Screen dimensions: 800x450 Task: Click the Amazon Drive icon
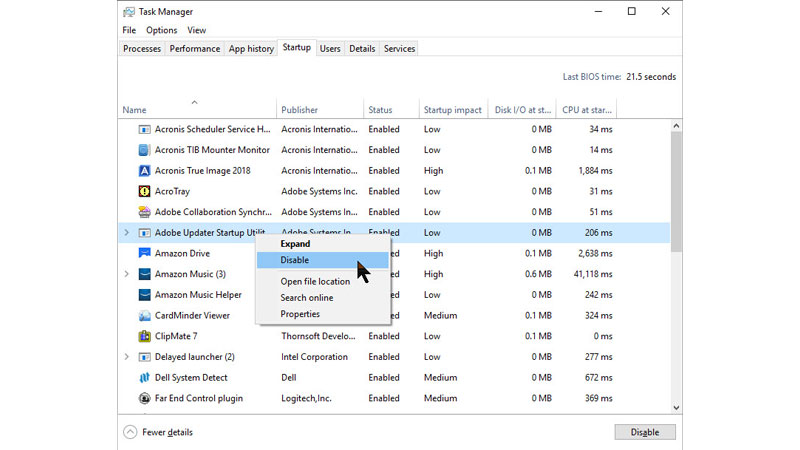pos(144,254)
